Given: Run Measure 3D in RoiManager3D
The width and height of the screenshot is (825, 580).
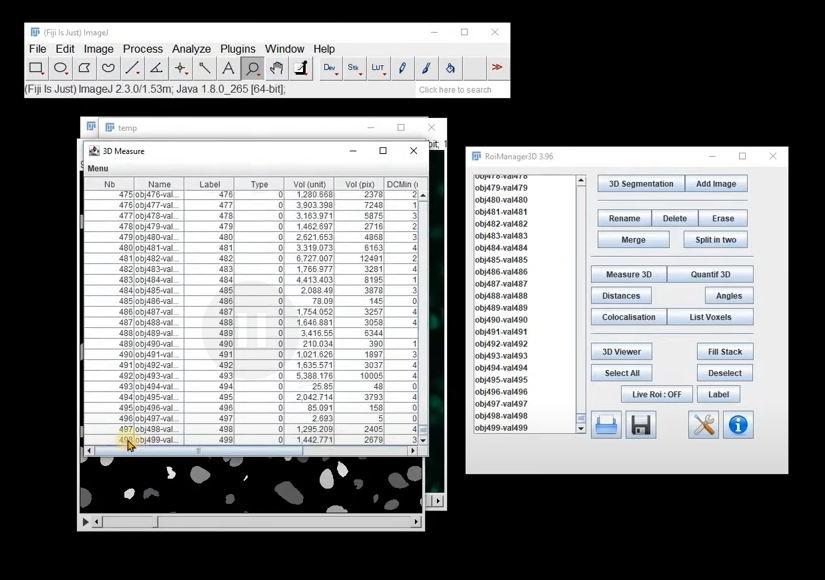Looking at the screenshot, I should (628, 274).
